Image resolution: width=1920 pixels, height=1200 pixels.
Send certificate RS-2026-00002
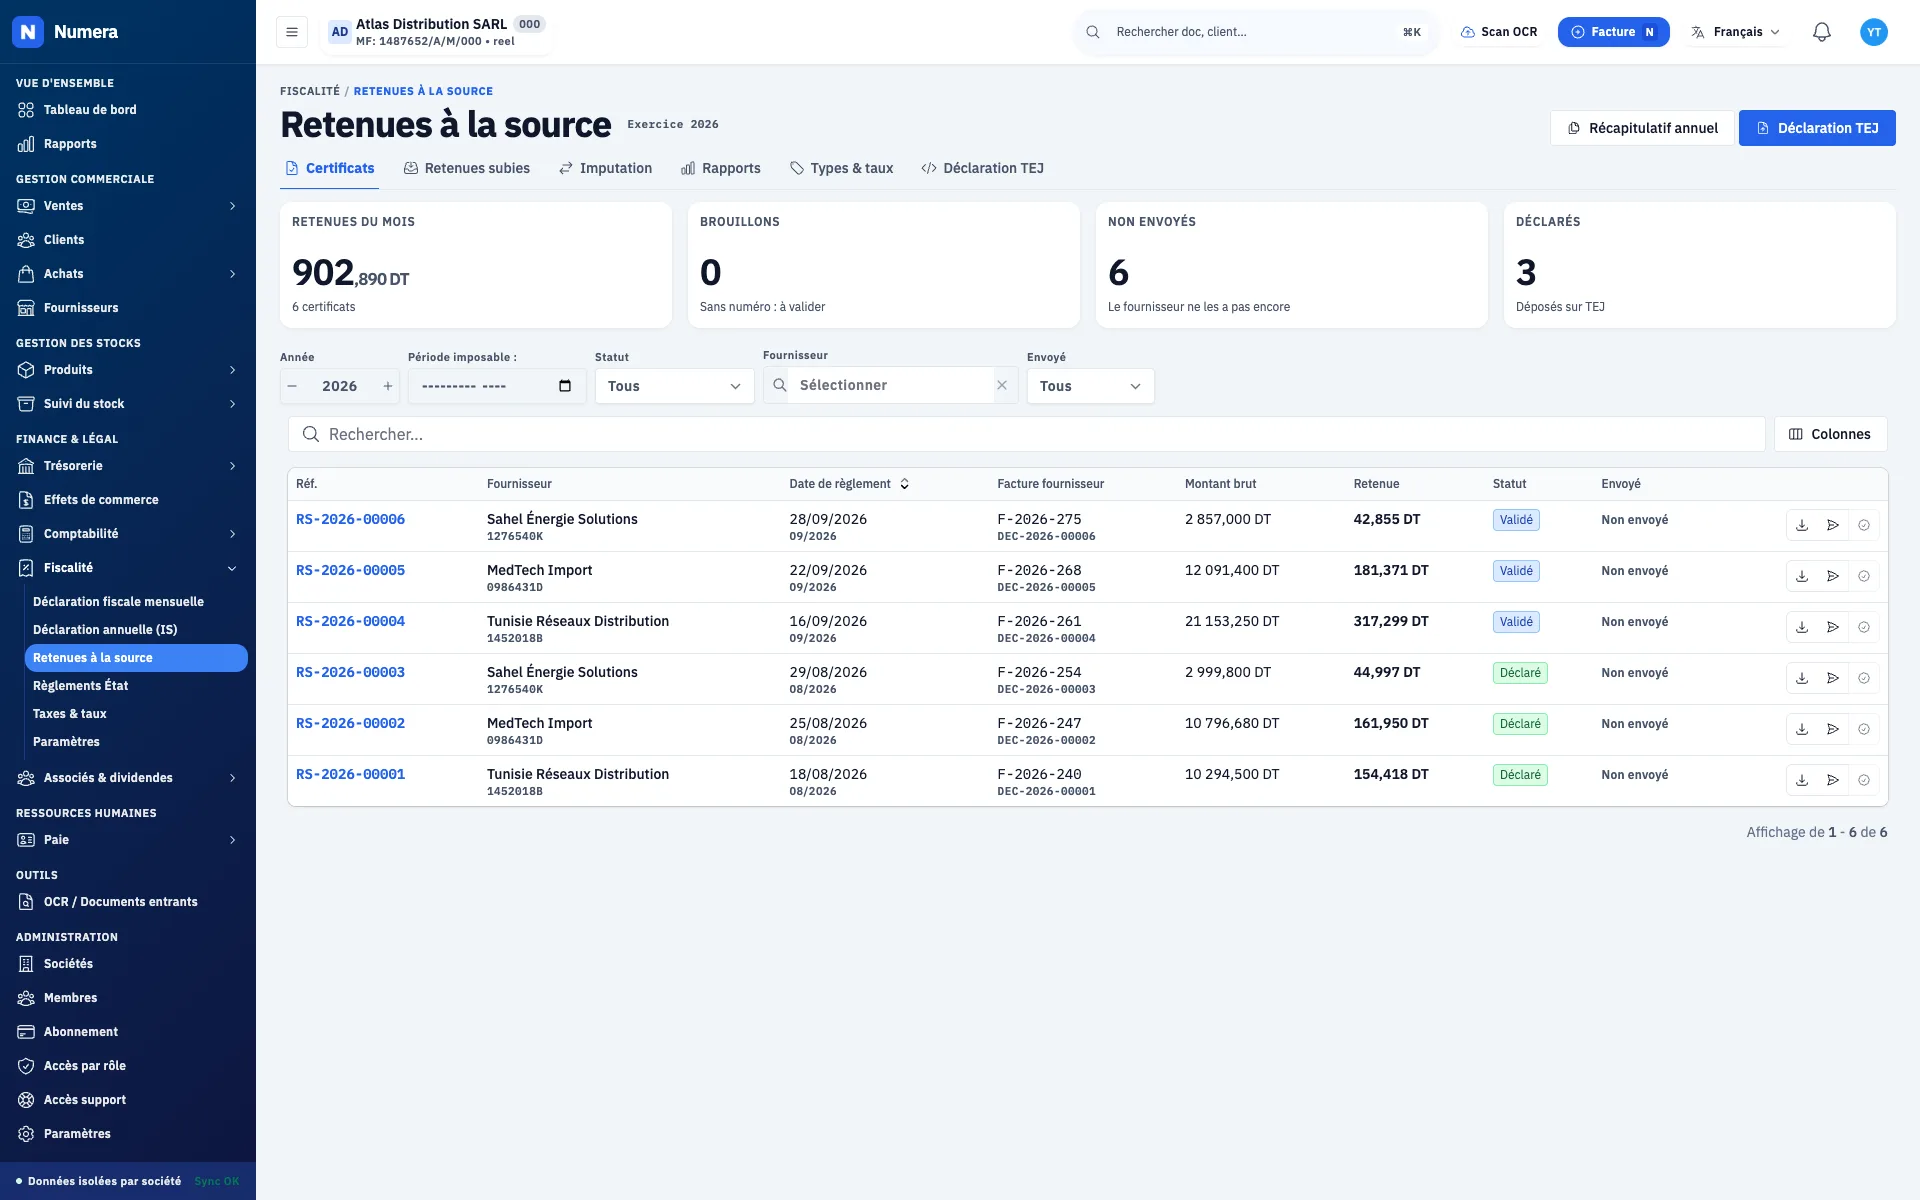[x=1833, y=729]
